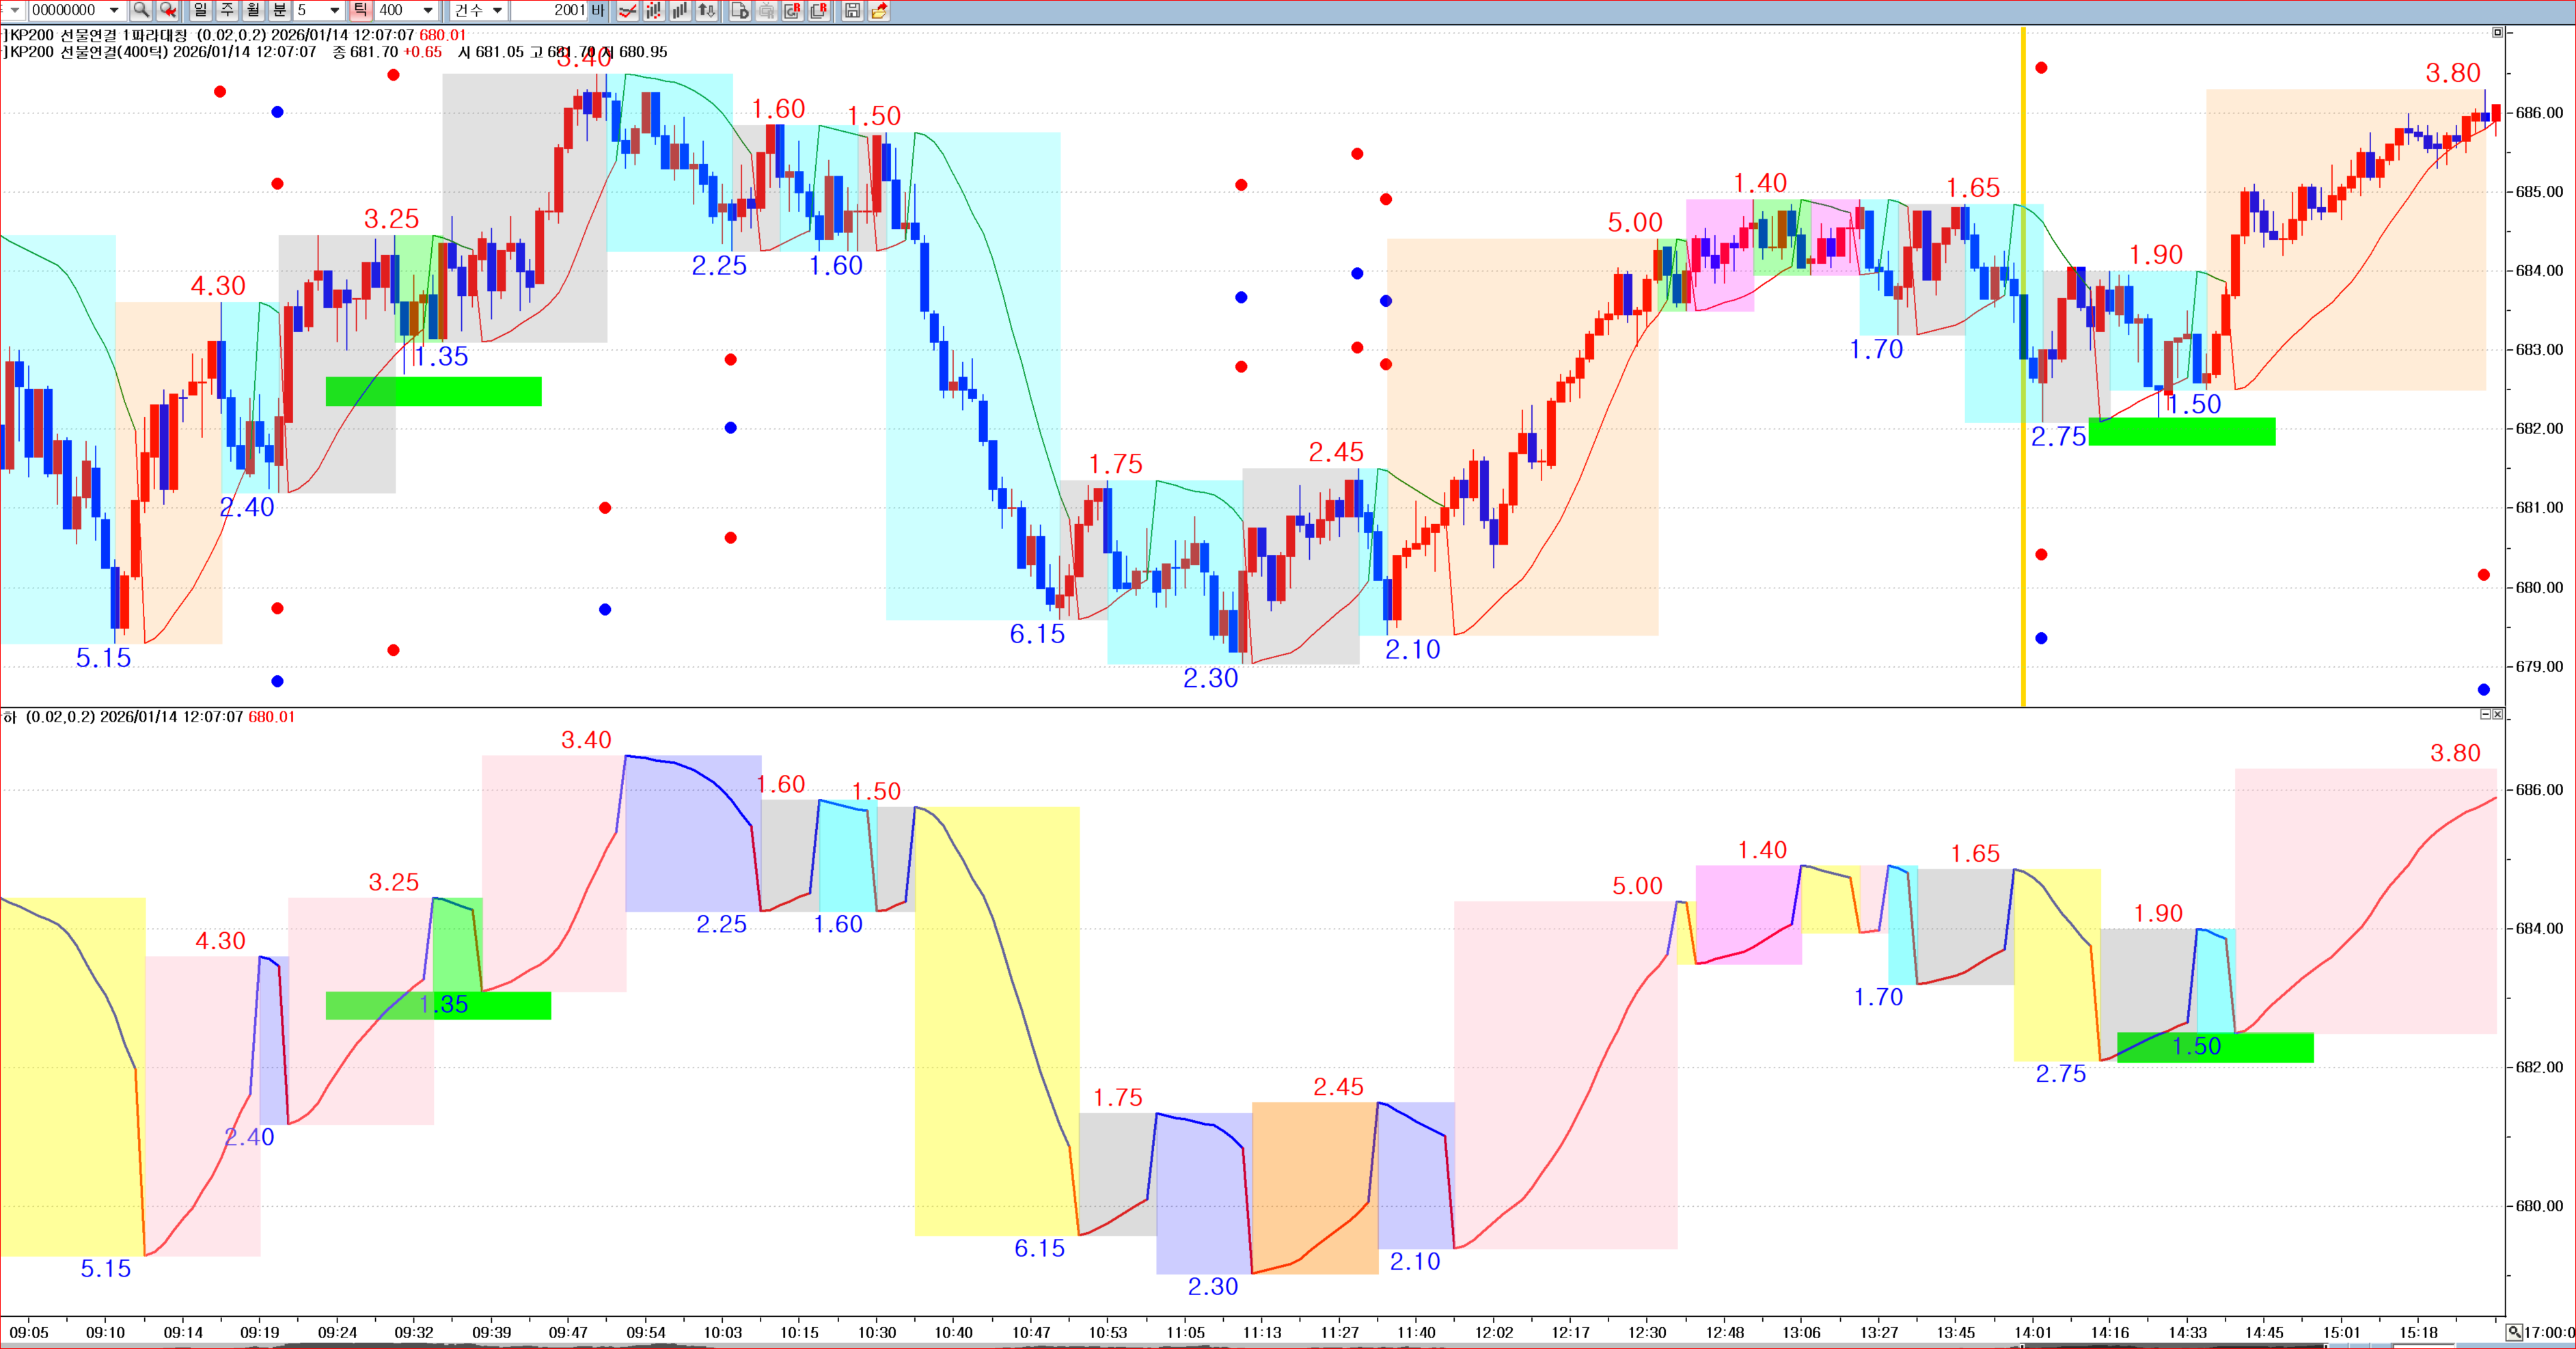The height and width of the screenshot is (1349, 2576).
Task: Select the 주 (weekly) period button
Action: click(x=227, y=10)
